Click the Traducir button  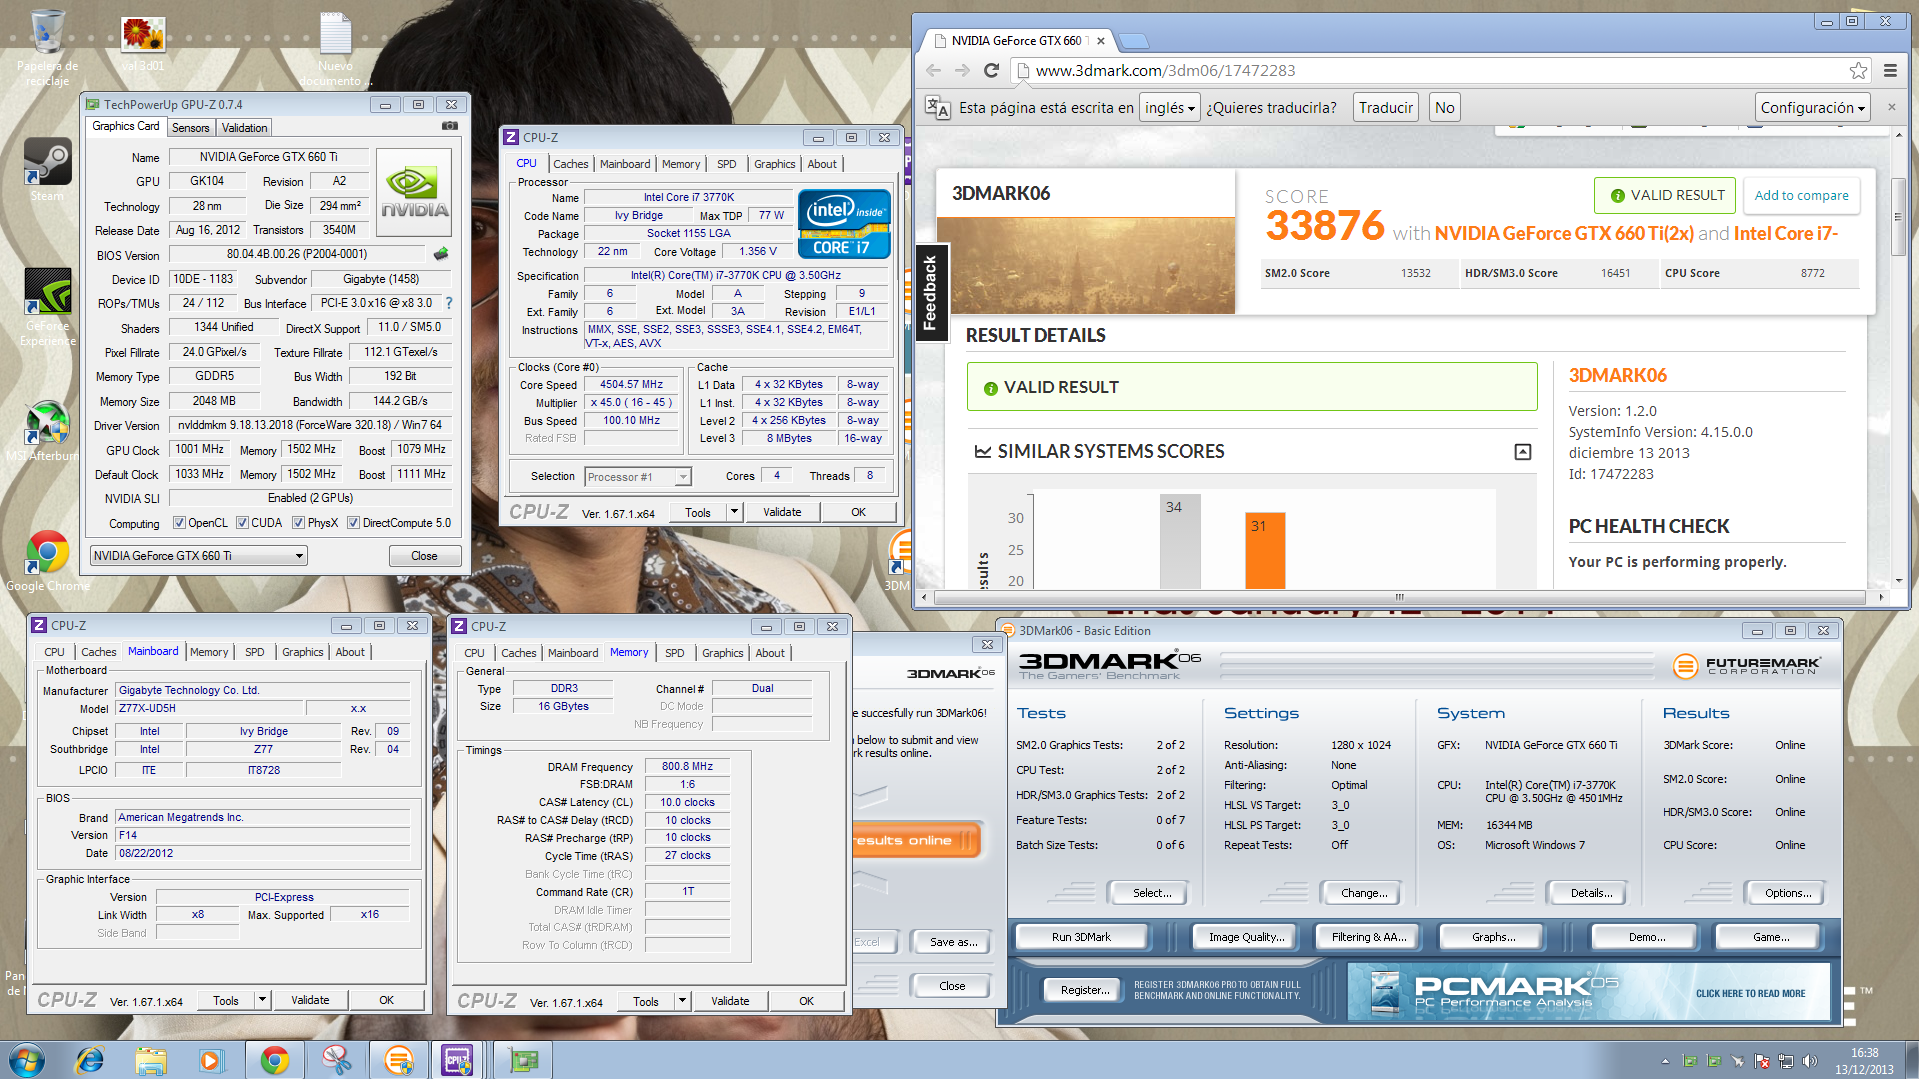1386,108
